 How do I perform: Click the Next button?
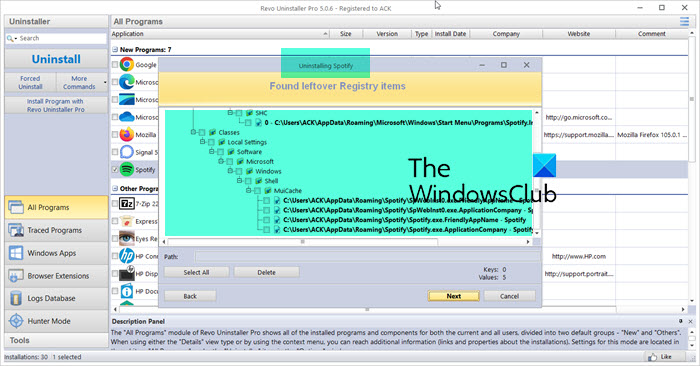click(x=454, y=296)
